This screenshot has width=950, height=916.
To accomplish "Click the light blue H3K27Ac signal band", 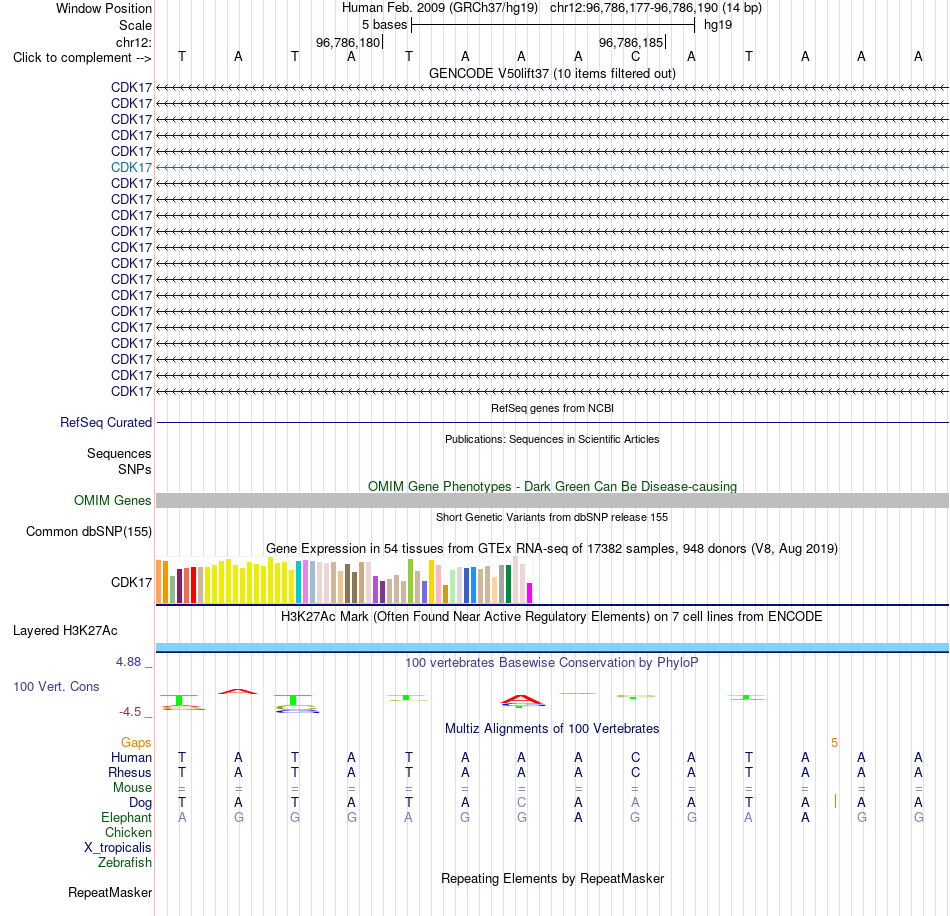I will [x=552, y=647].
